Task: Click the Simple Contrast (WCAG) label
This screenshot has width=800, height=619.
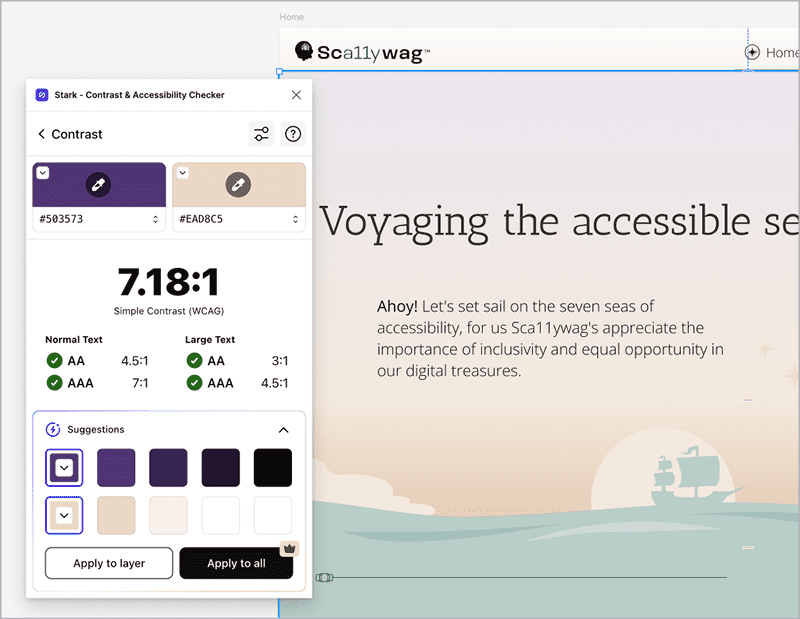Action: tap(169, 311)
